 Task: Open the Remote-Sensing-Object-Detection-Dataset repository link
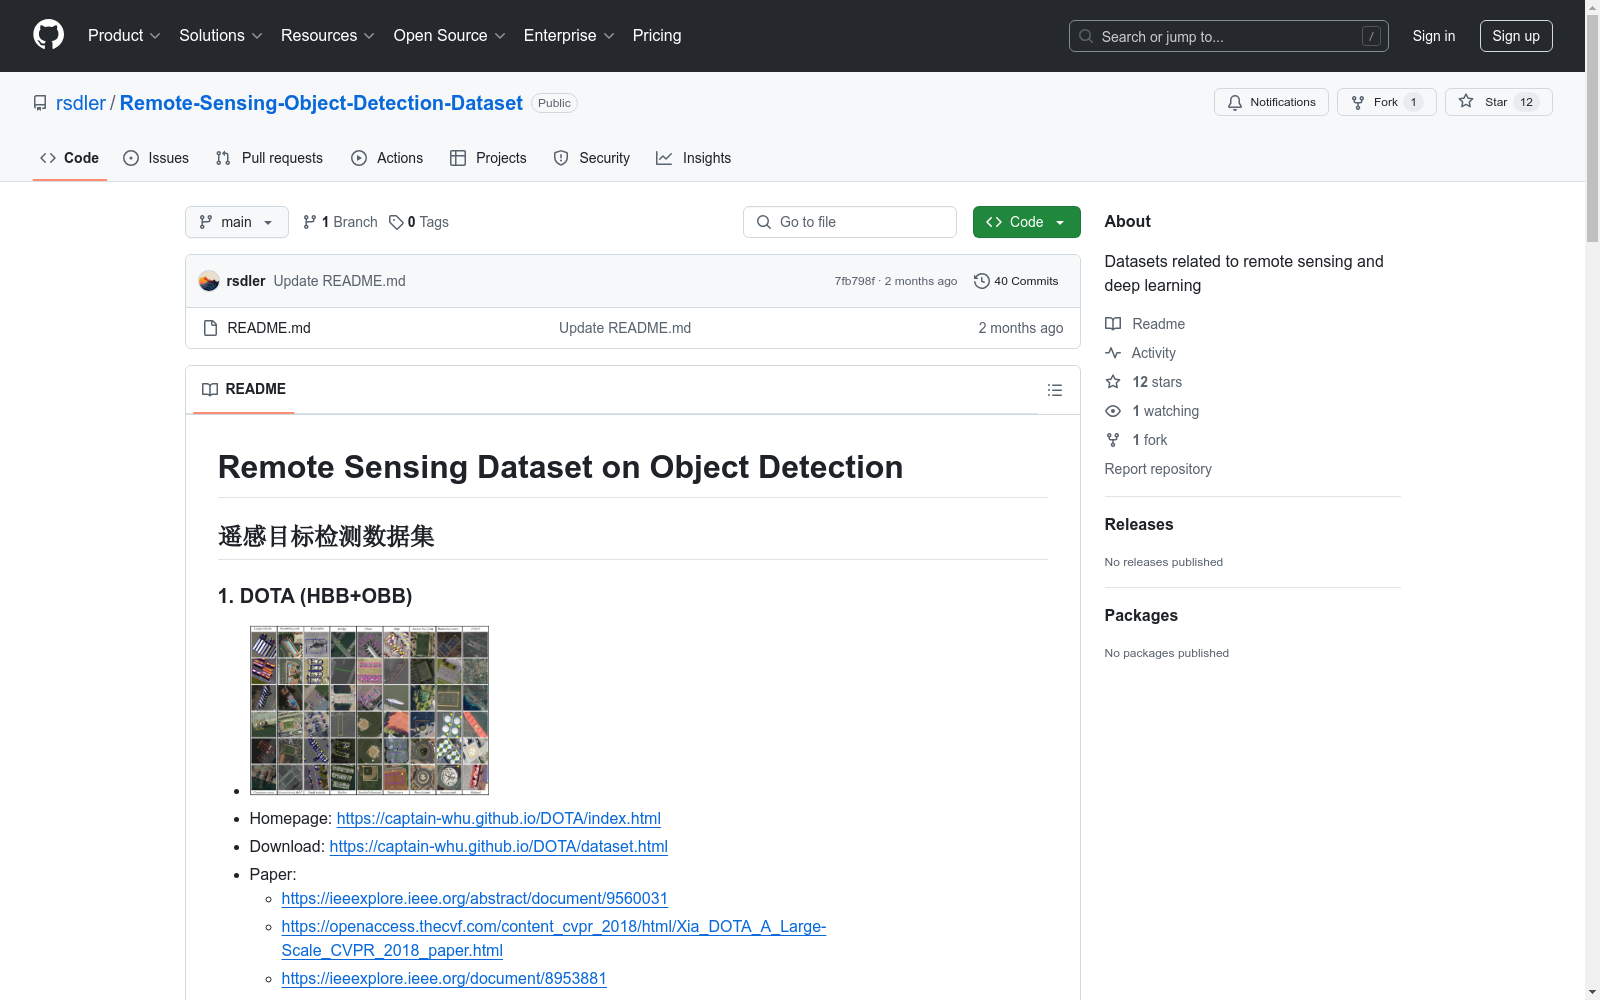(321, 103)
